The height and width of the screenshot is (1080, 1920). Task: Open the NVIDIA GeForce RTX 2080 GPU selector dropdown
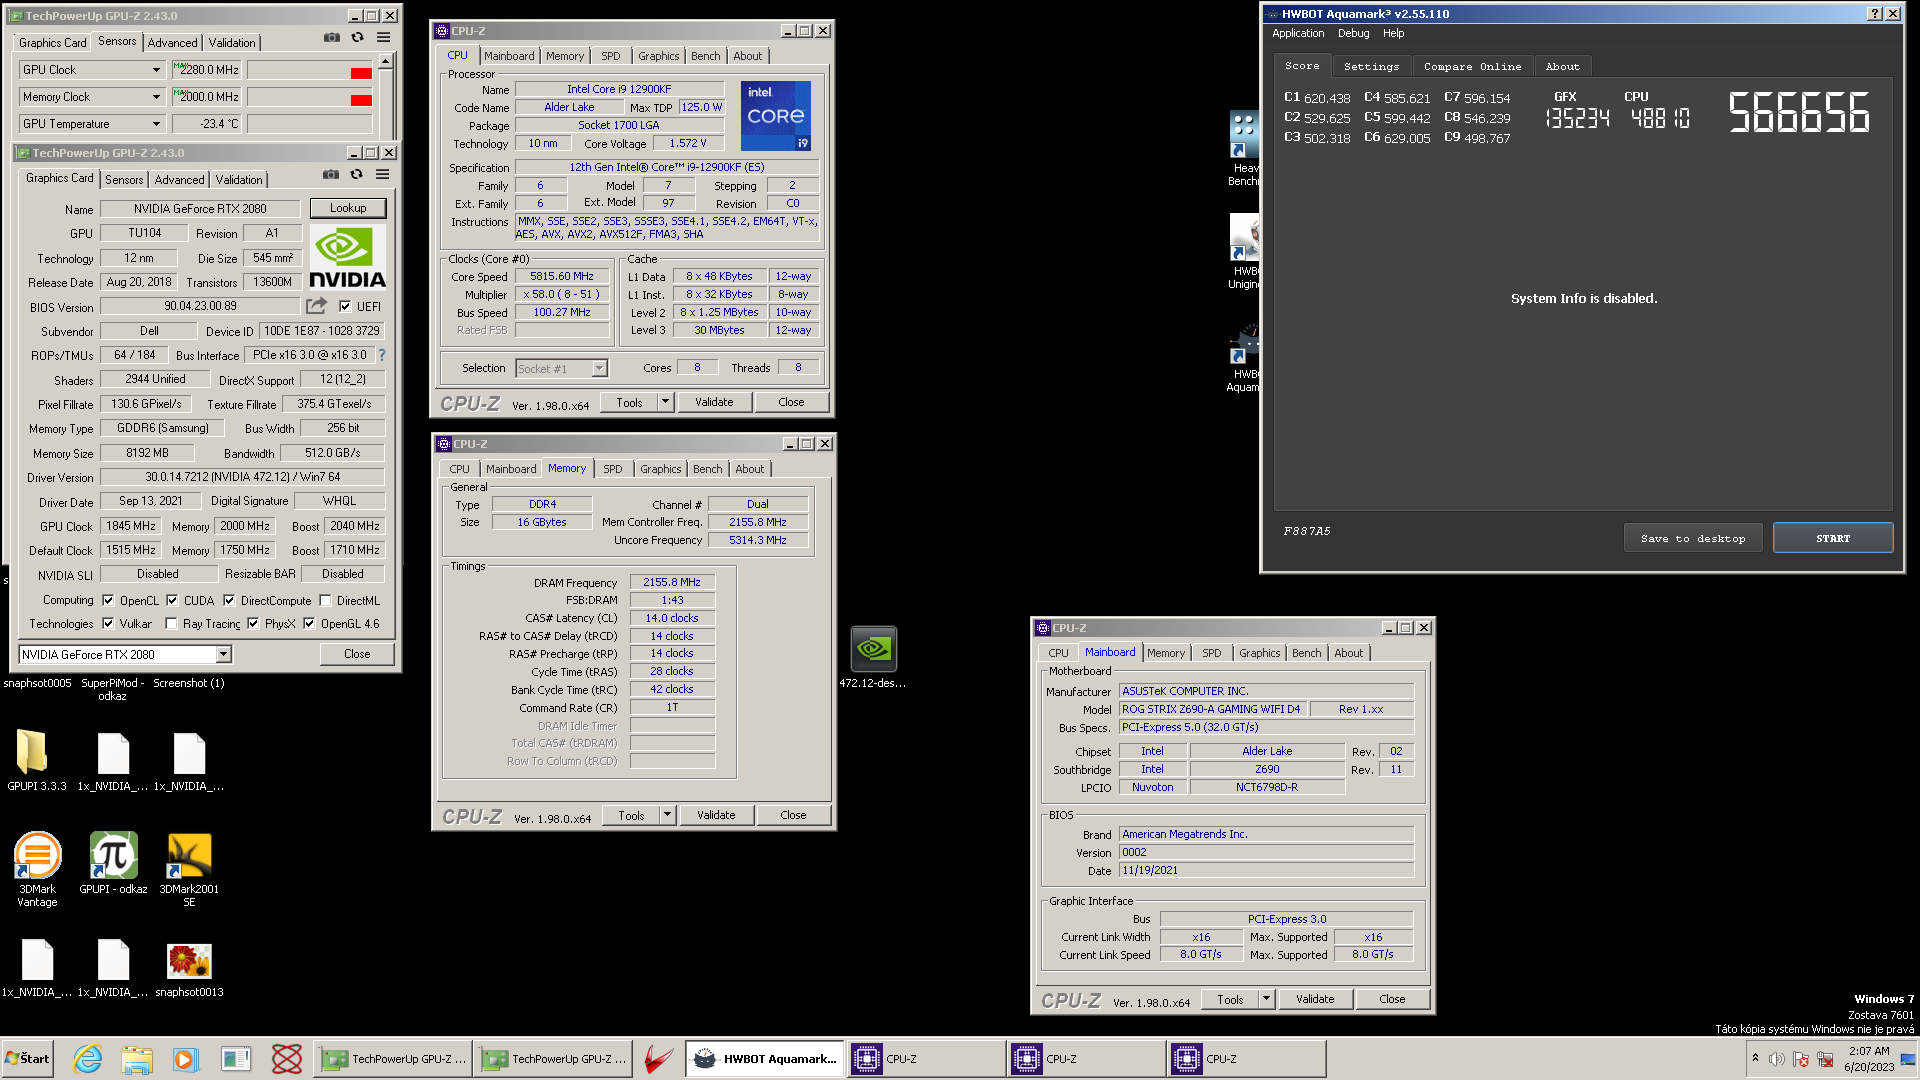(224, 654)
